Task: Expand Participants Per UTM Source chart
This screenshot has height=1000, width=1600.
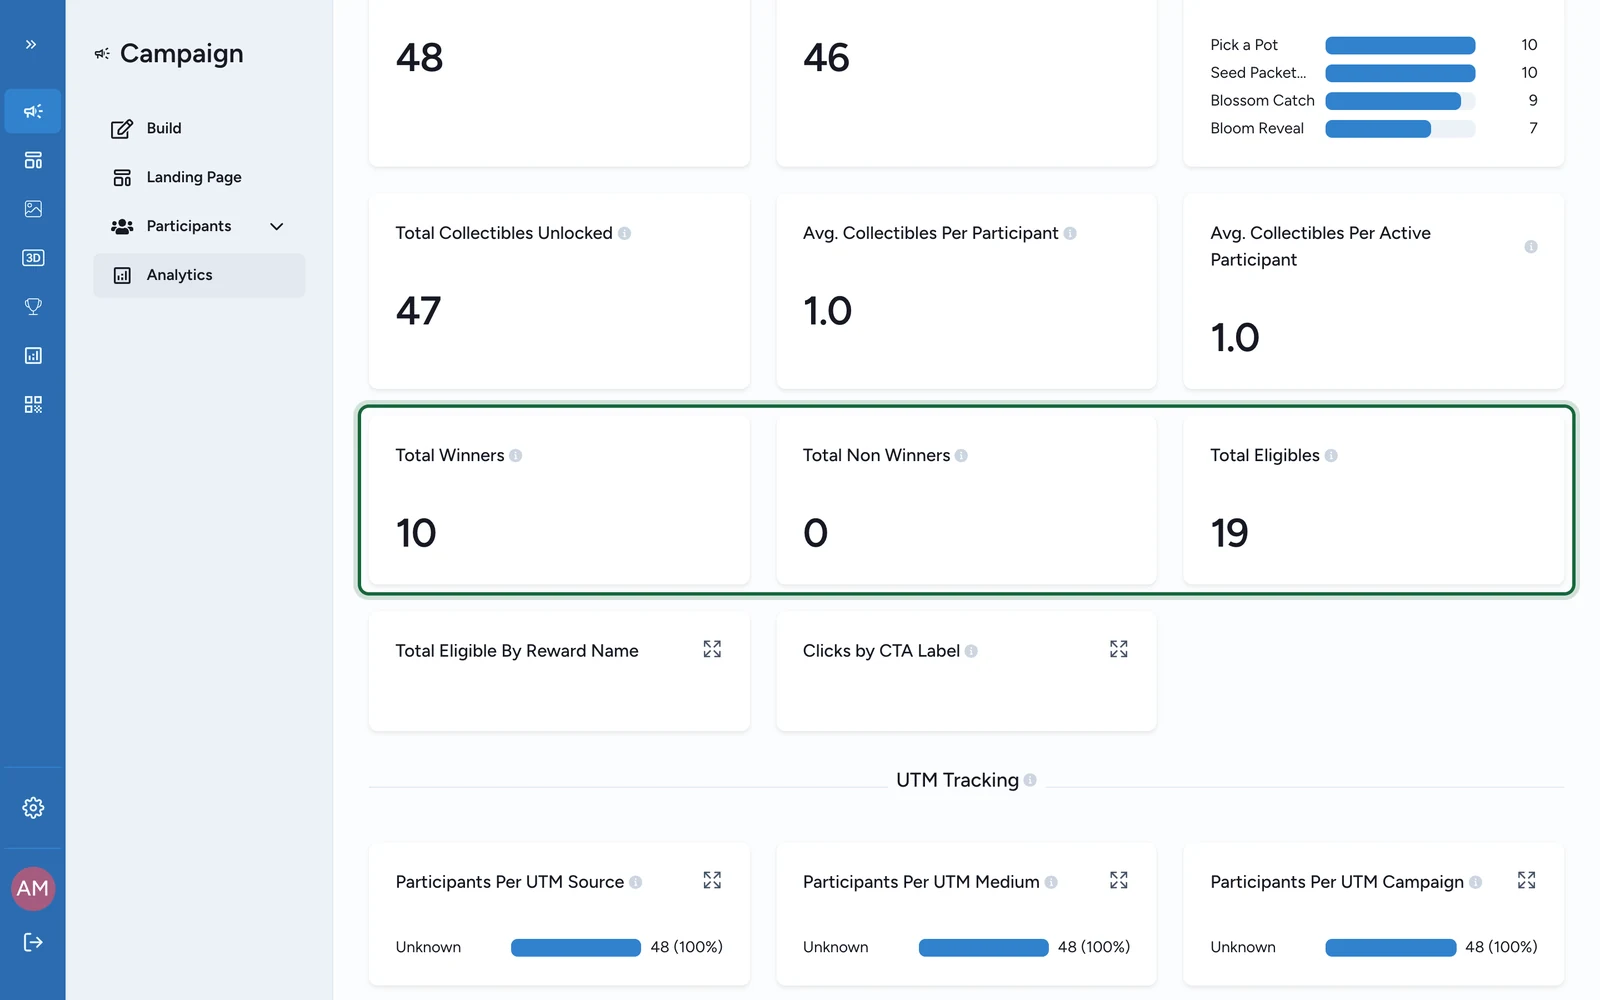Action: point(712,880)
